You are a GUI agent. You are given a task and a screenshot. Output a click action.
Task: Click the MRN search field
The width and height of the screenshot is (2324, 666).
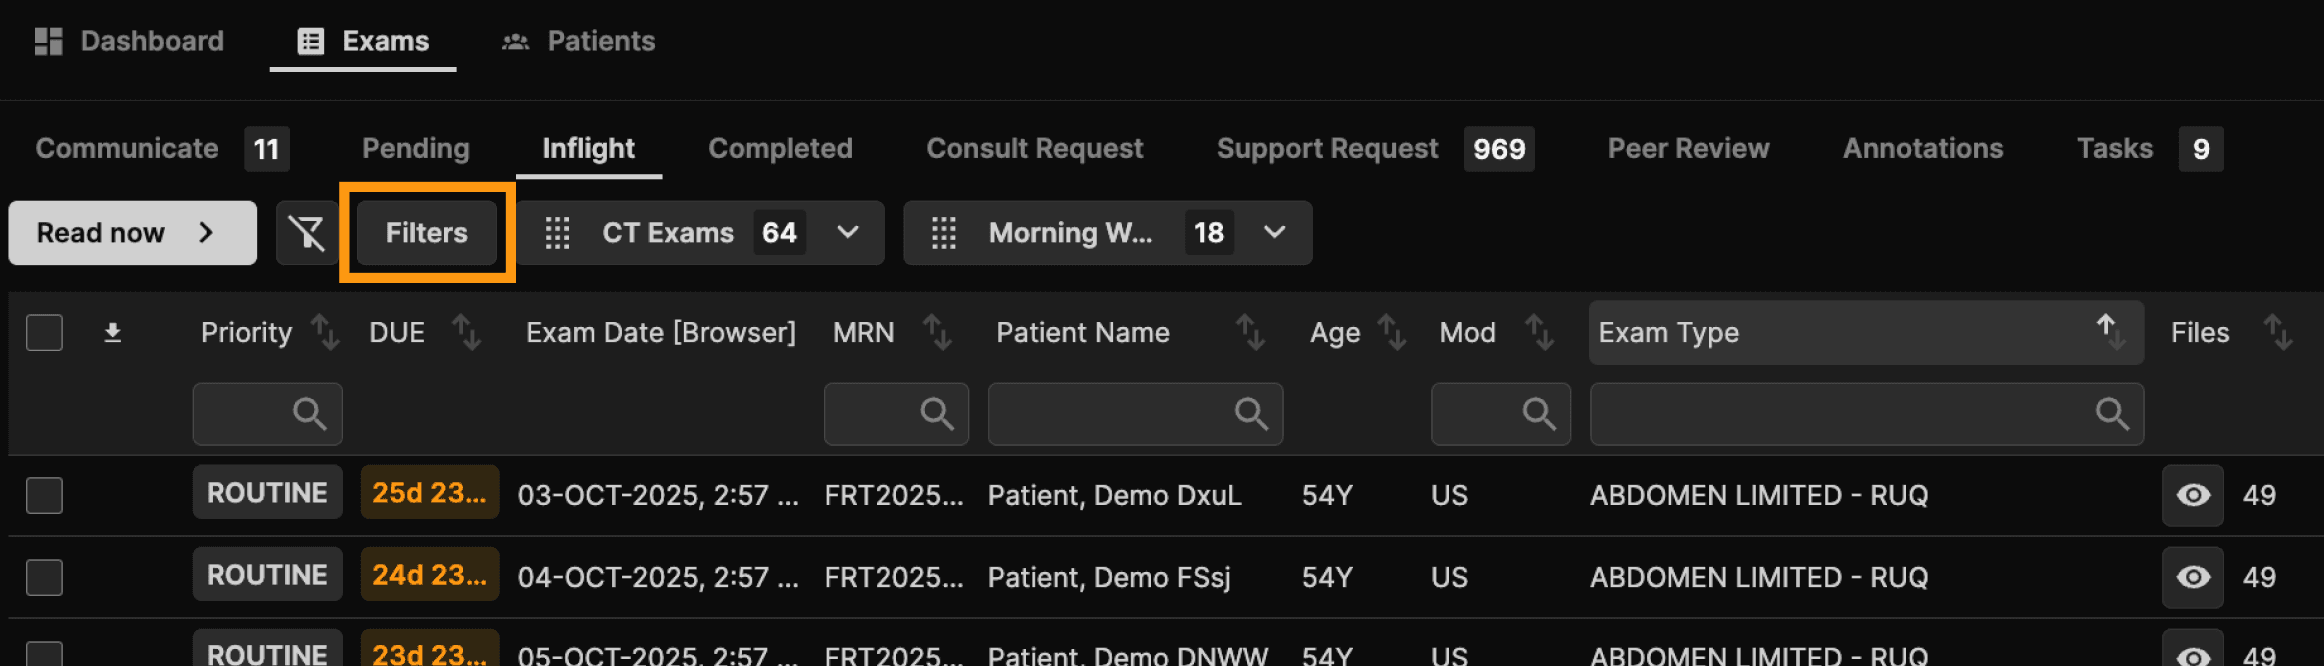pyautogui.click(x=896, y=414)
